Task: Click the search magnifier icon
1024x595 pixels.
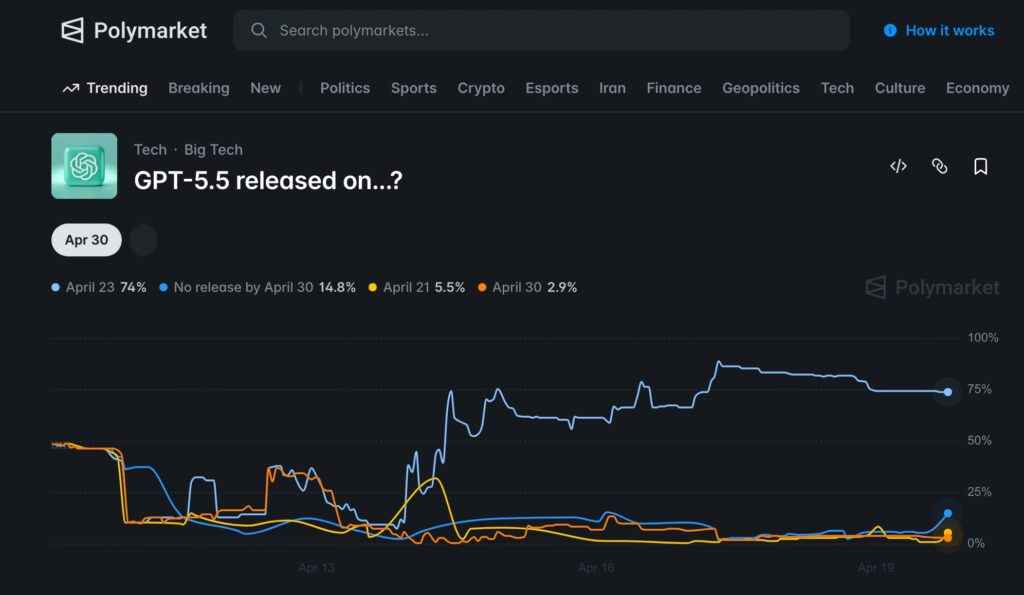Action: pos(258,31)
